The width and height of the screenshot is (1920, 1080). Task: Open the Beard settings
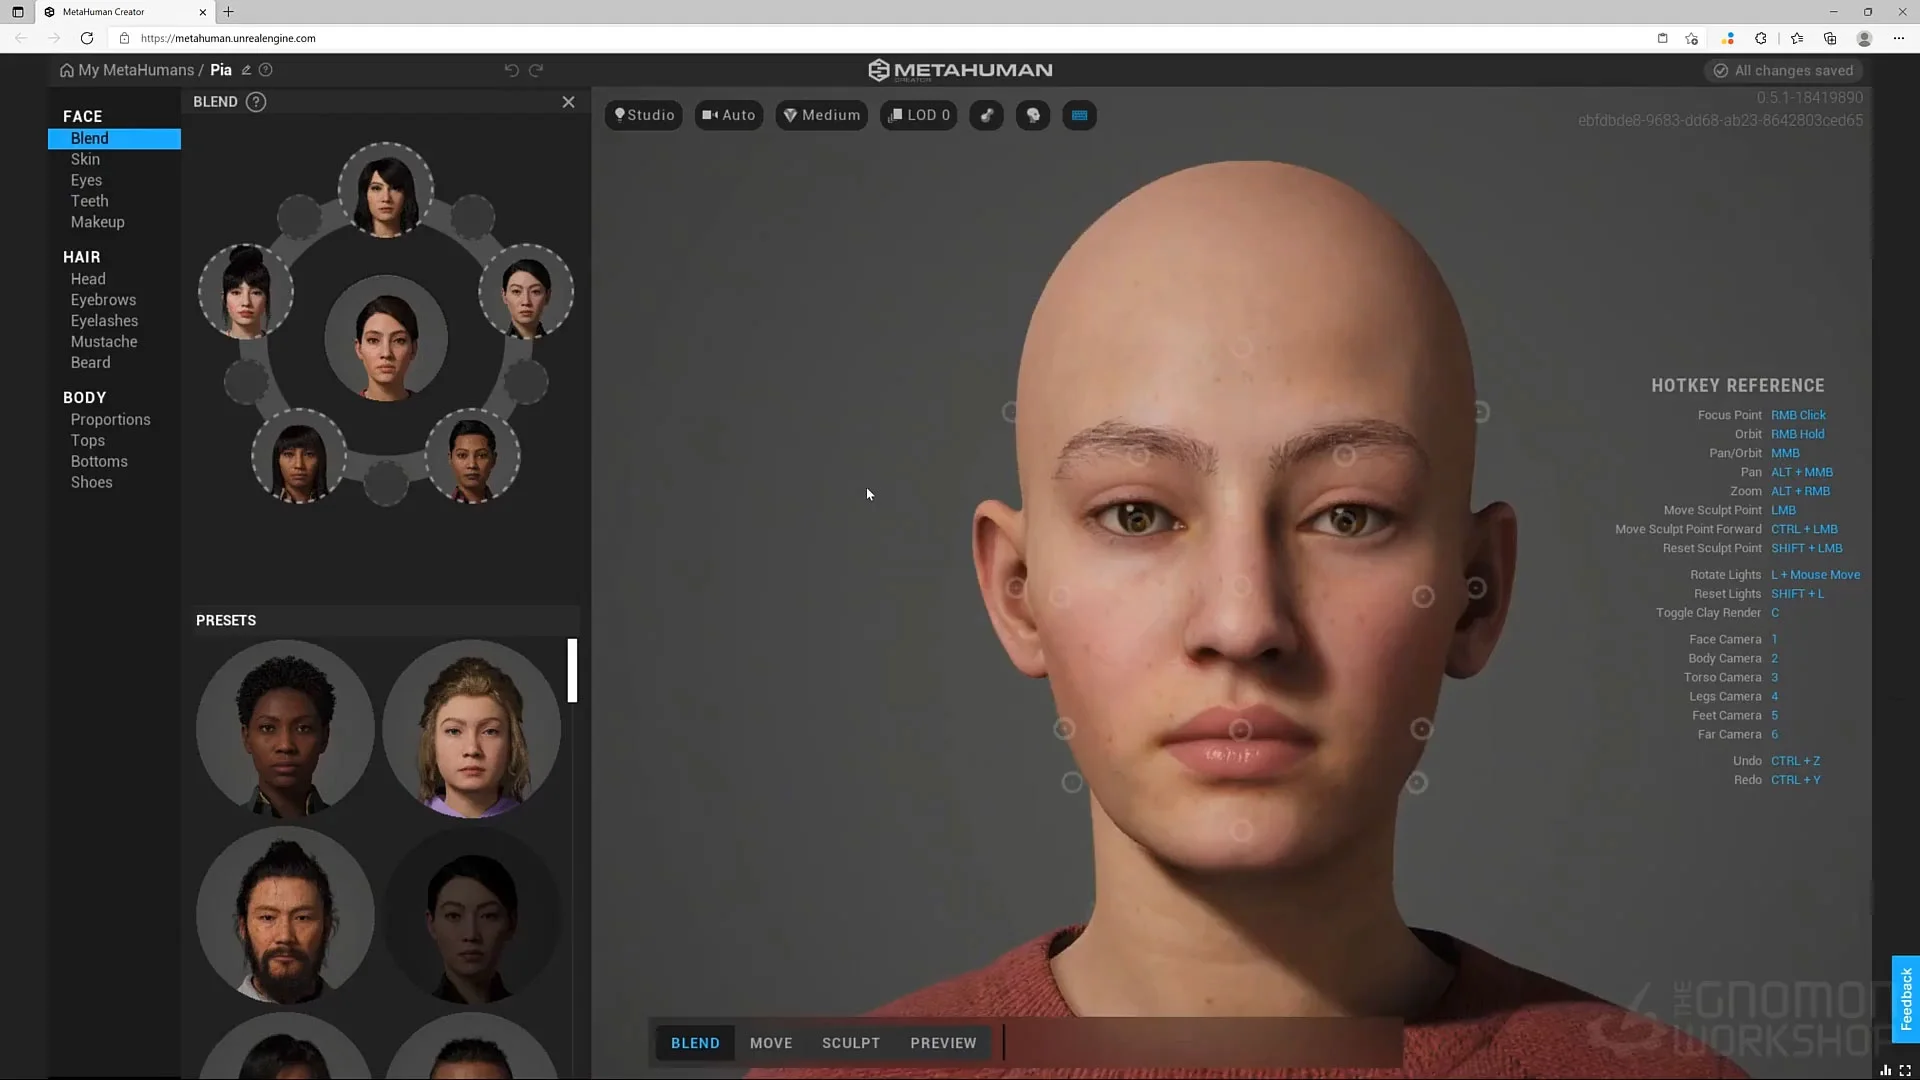pos(90,364)
